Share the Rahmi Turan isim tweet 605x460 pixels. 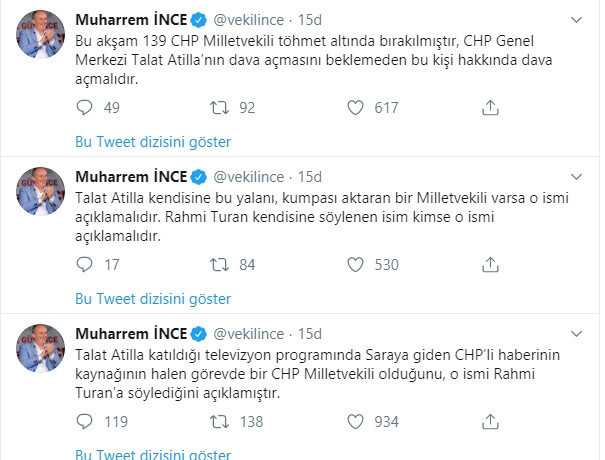pyautogui.click(x=489, y=265)
